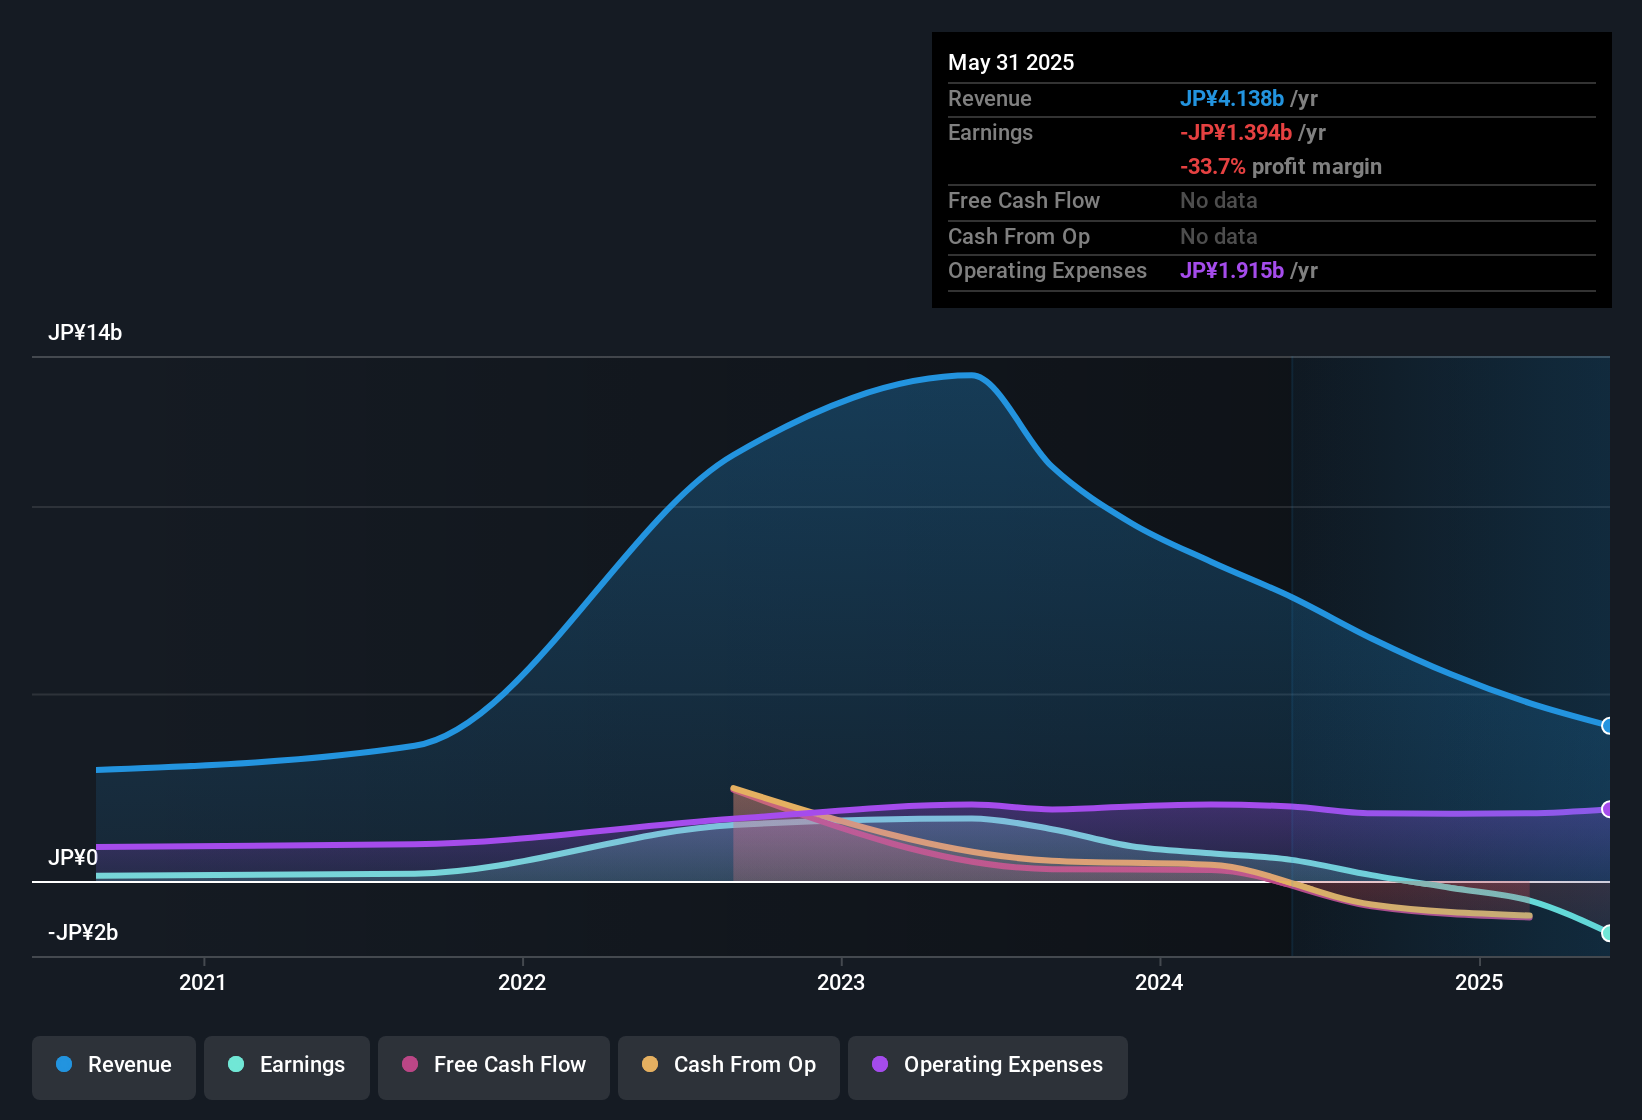Click the Operating Expenses end-point marker
The width and height of the screenshot is (1642, 1120).
point(1608,809)
